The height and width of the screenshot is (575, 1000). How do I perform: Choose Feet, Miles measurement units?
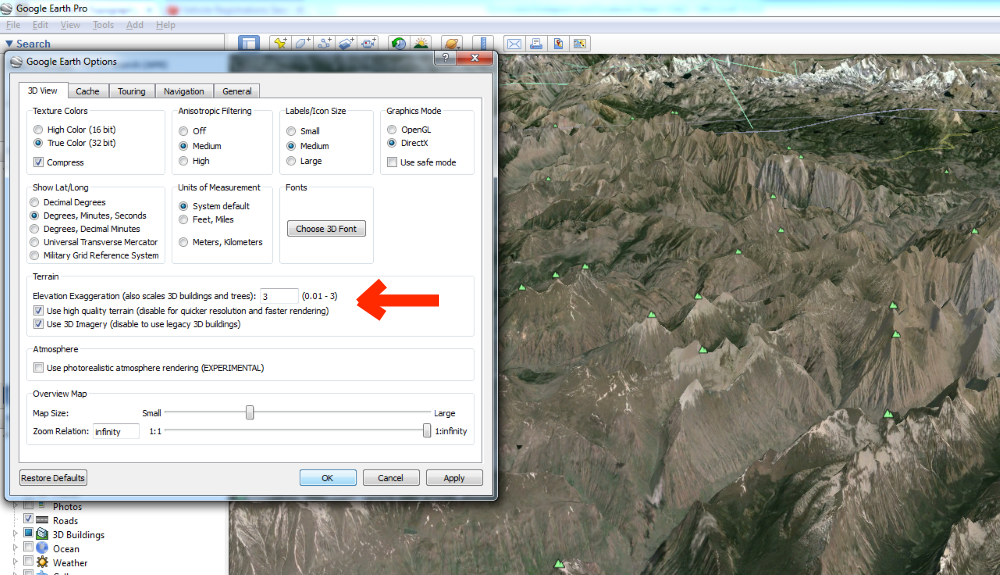[x=184, y=219]
